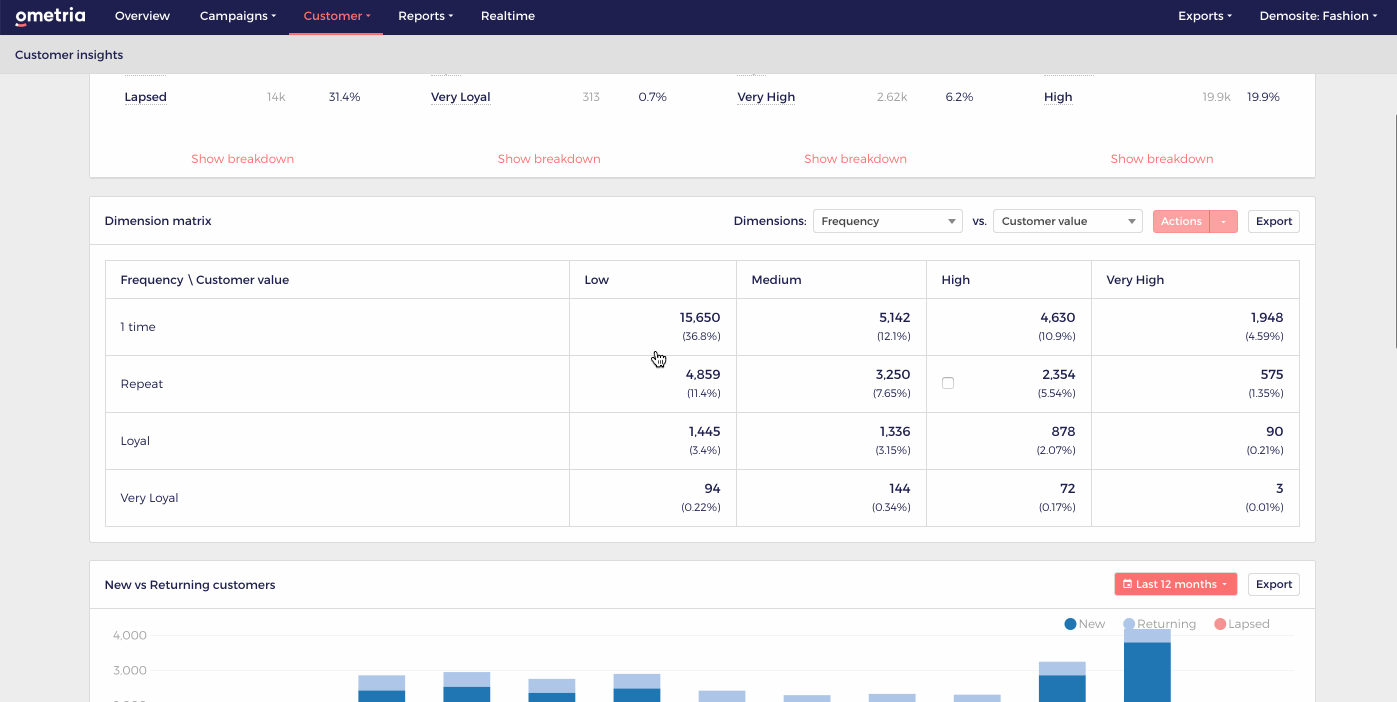
Task: Select the 15,650 cell for 1 time Low
Action: 652,327
